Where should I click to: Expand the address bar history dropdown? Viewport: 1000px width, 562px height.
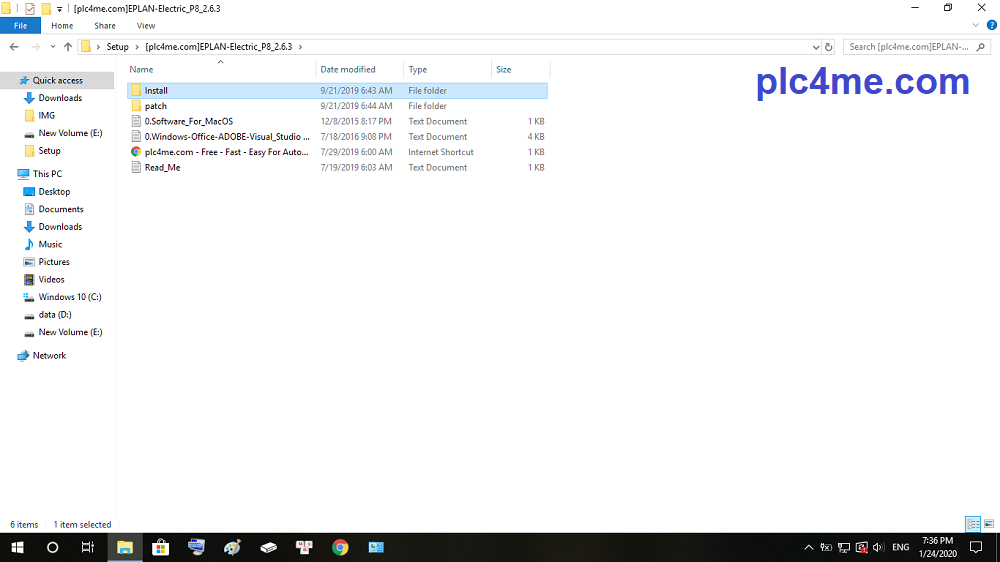click(x=814, y=47)
